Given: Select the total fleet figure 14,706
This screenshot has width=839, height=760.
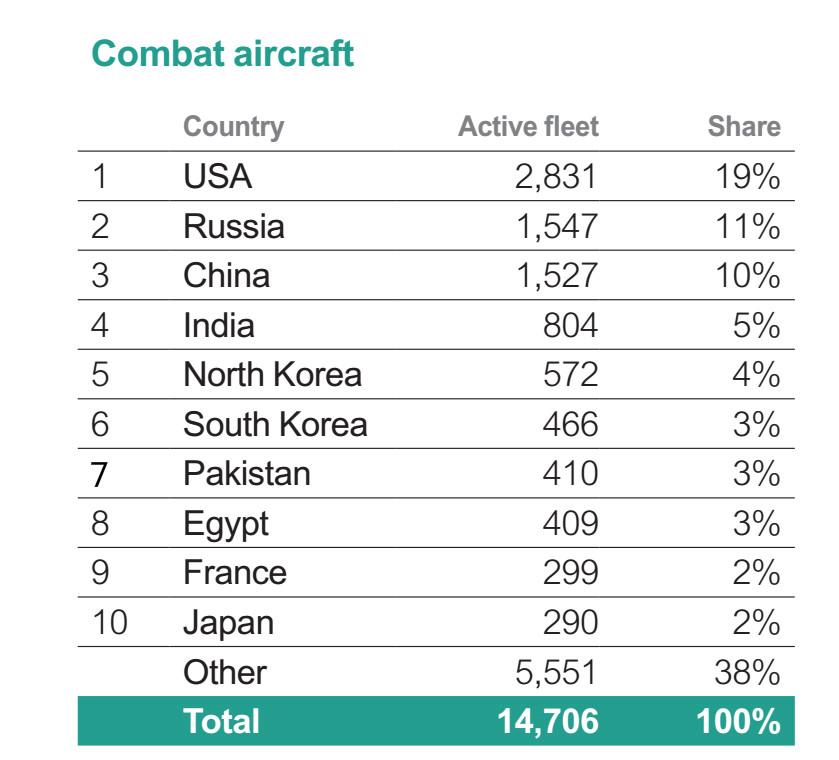Looking at the screenshot, I should [547, 721].
